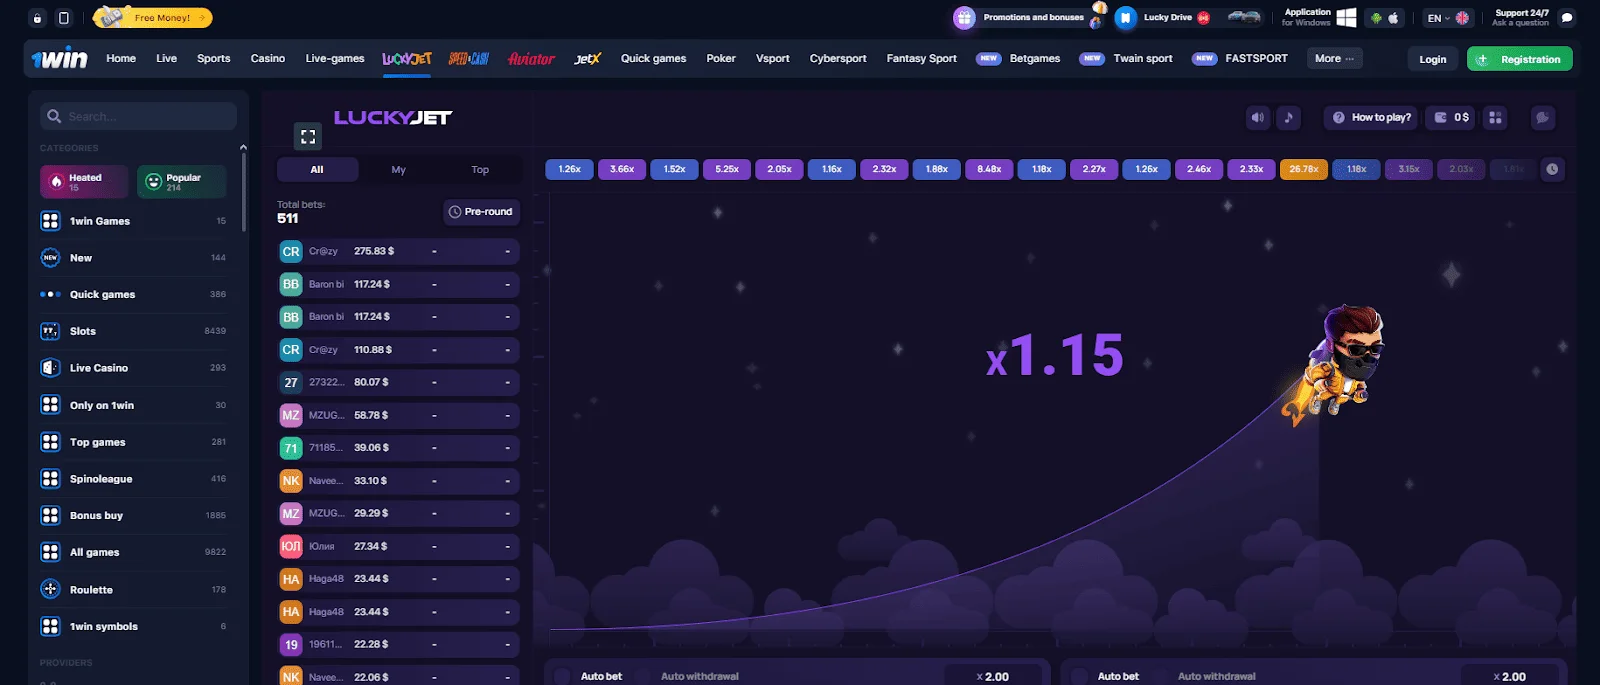
Task: Download the Windows application icon
Action: 1346,18
